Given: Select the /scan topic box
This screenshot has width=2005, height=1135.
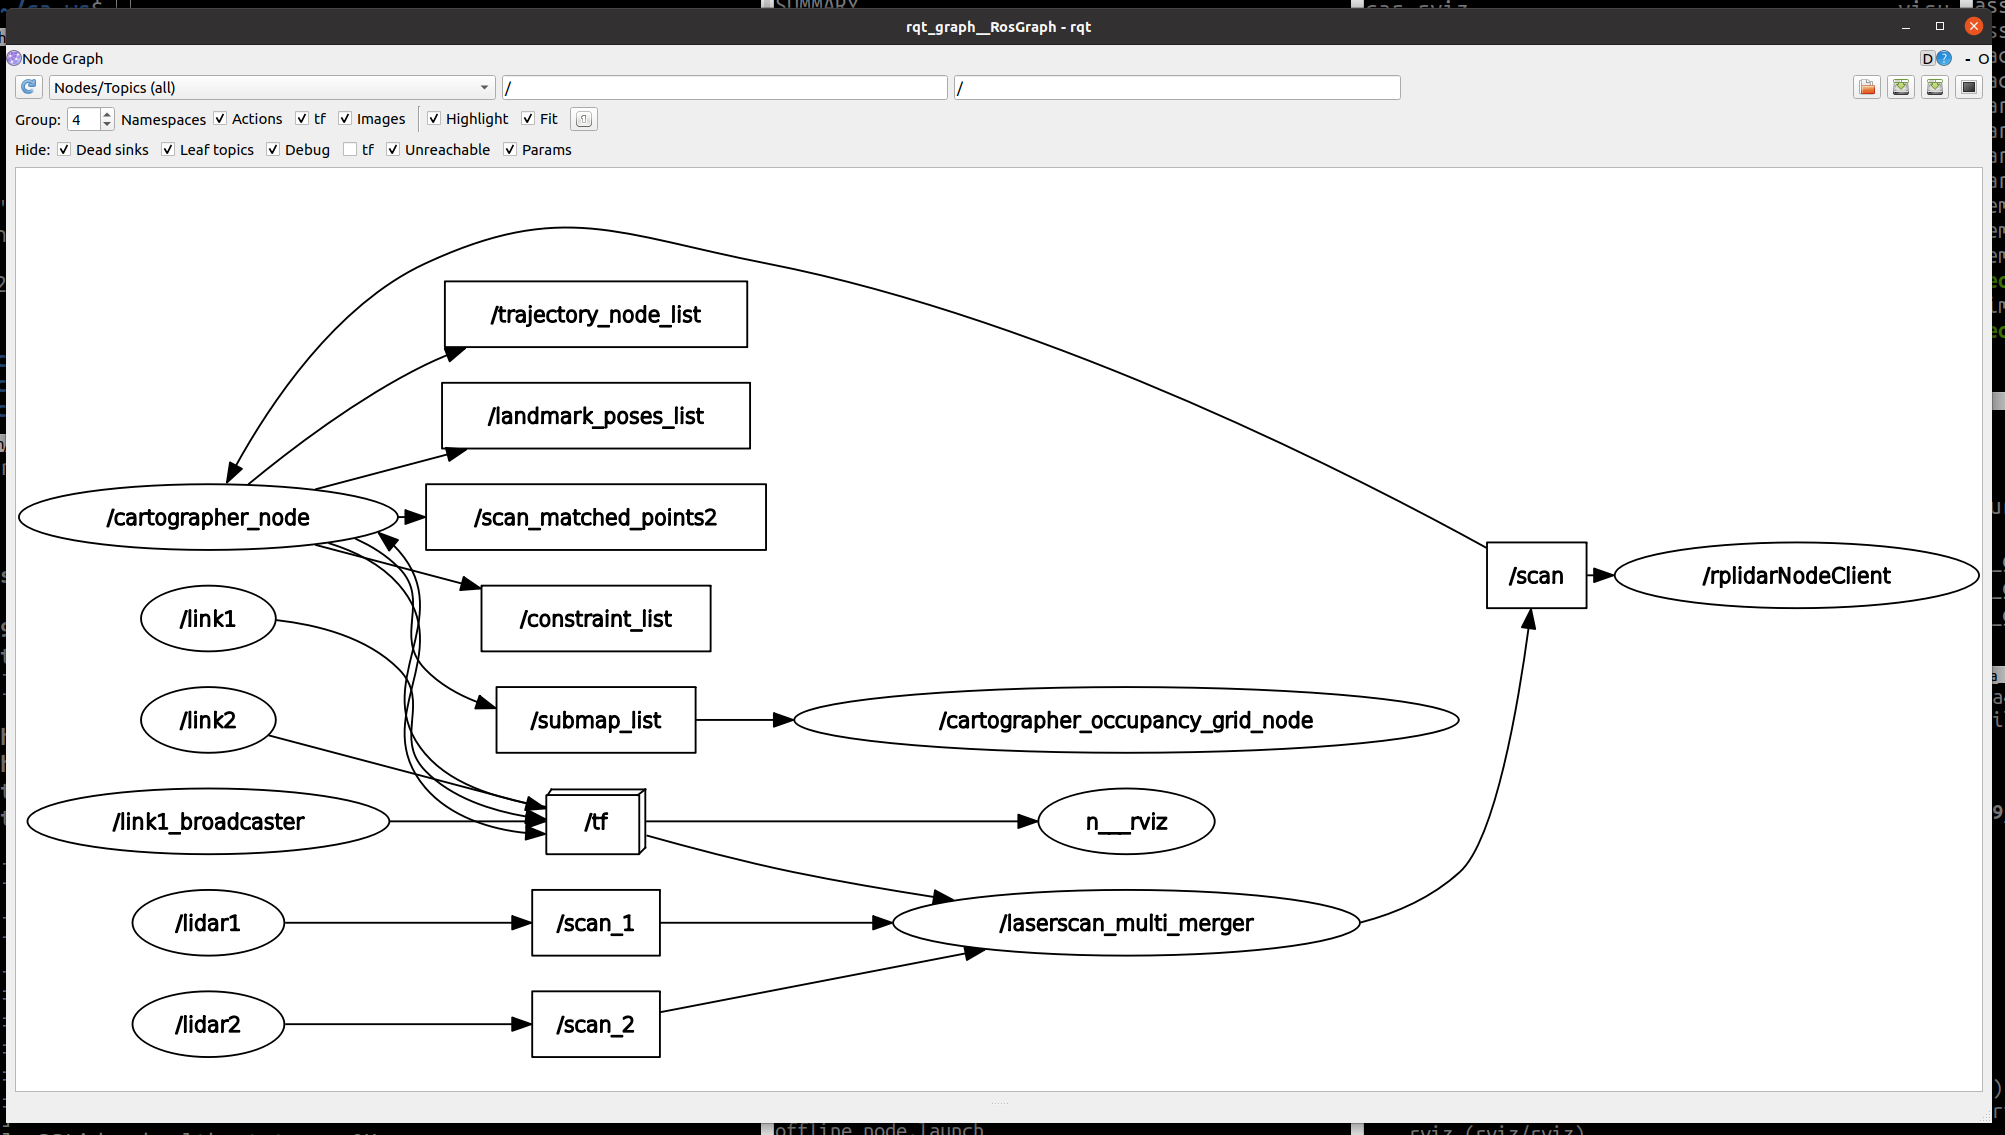Looking at the screenshot, I should (1537, 575).
